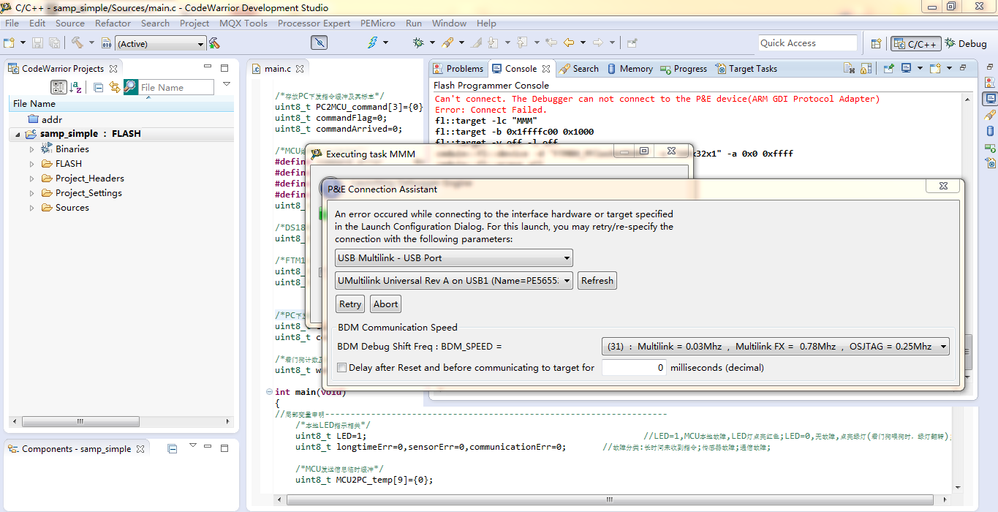The height and width of the screenshot is (512, 998).
Task: Click the Display Selected Console monitor icon
Action: pyautogui.click(x=906, y=68)
